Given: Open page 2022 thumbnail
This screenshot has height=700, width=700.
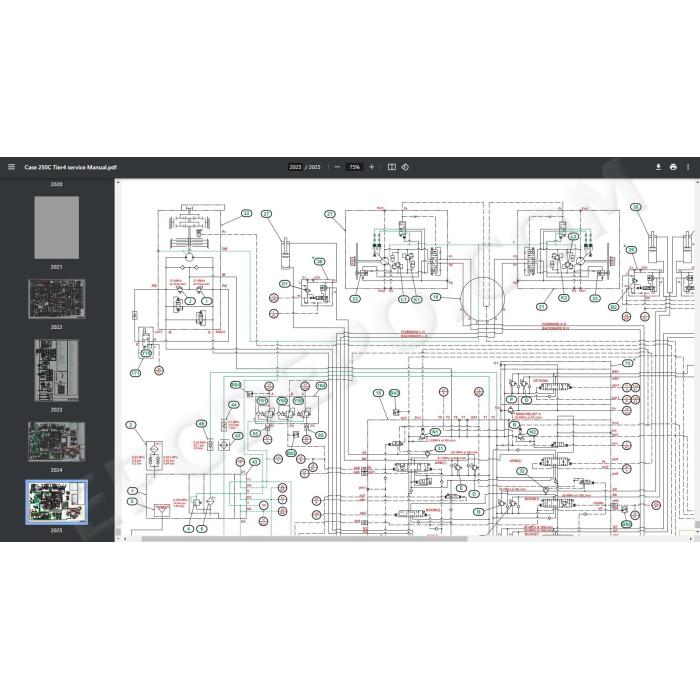Looking at the screenshot, I should 57,370.
